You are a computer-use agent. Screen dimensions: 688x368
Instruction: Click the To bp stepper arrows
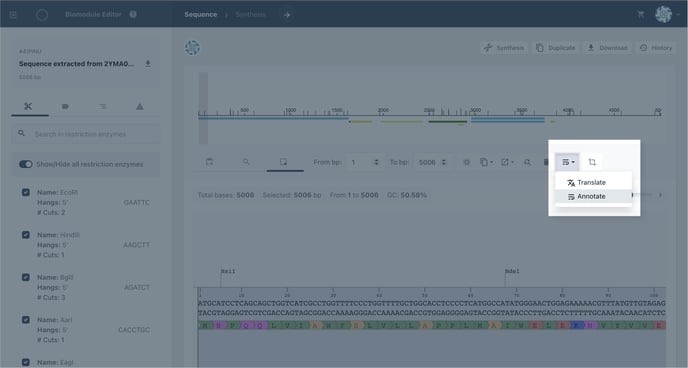pos(444,162)
